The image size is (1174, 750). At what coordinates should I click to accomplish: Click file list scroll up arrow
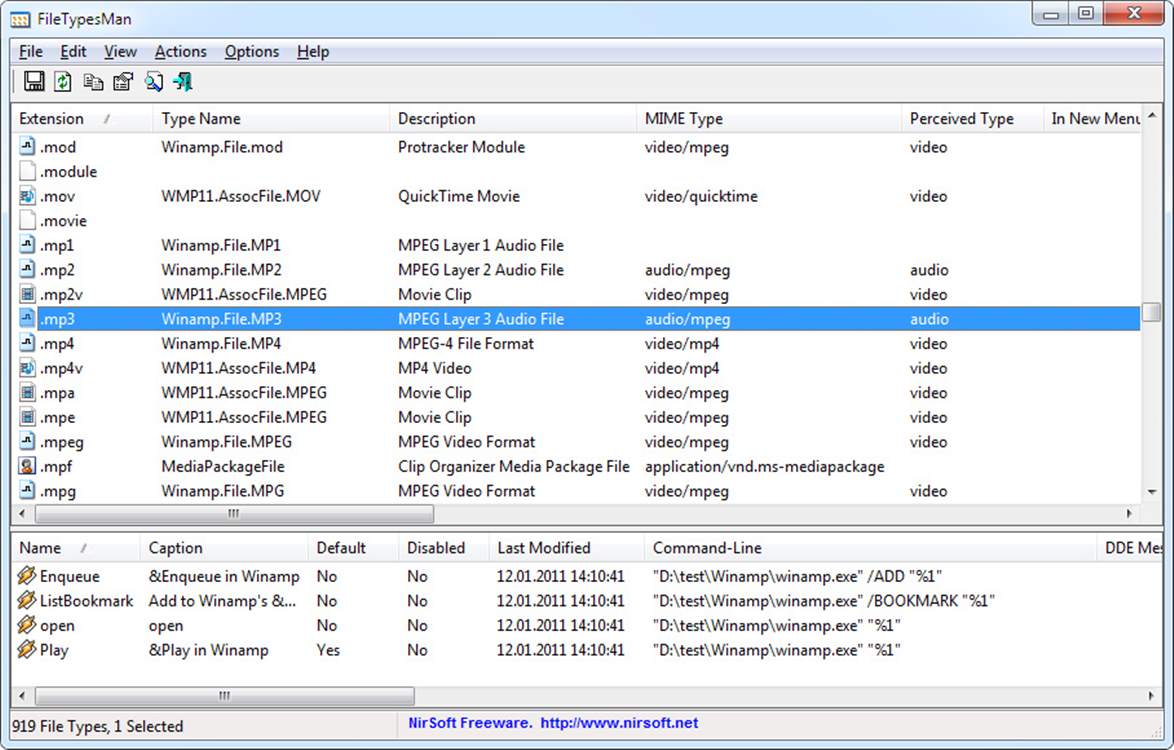tap(1152, 115)
